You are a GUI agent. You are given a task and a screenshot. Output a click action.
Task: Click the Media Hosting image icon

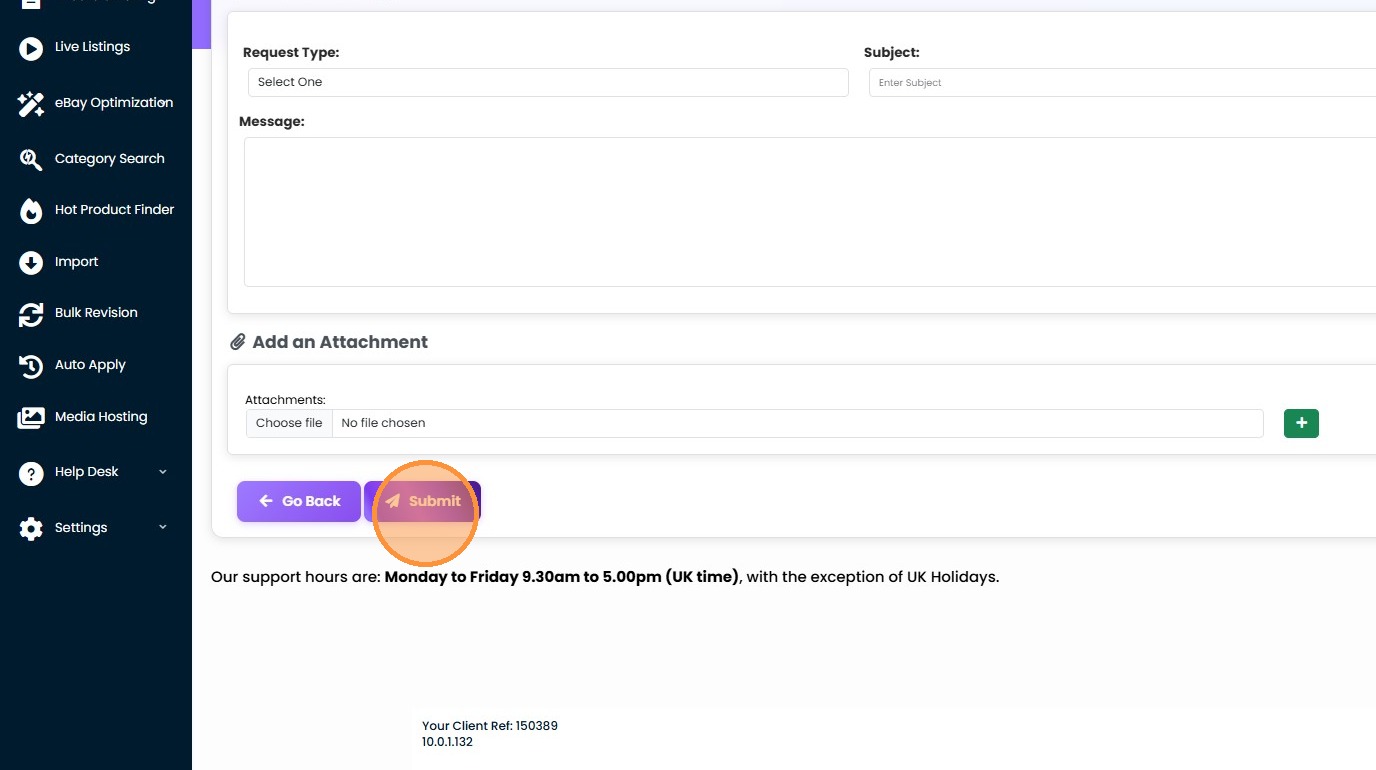tap(31, 418)
